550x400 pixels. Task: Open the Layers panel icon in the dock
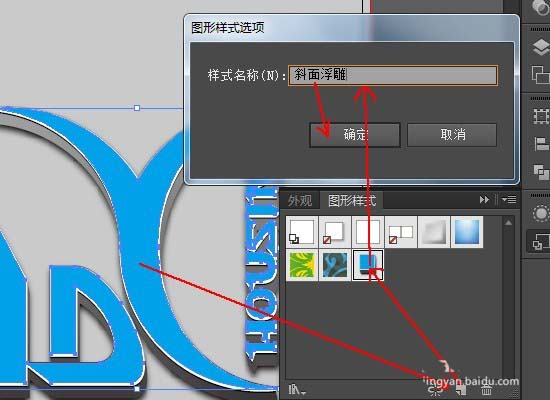coord(541,47)
